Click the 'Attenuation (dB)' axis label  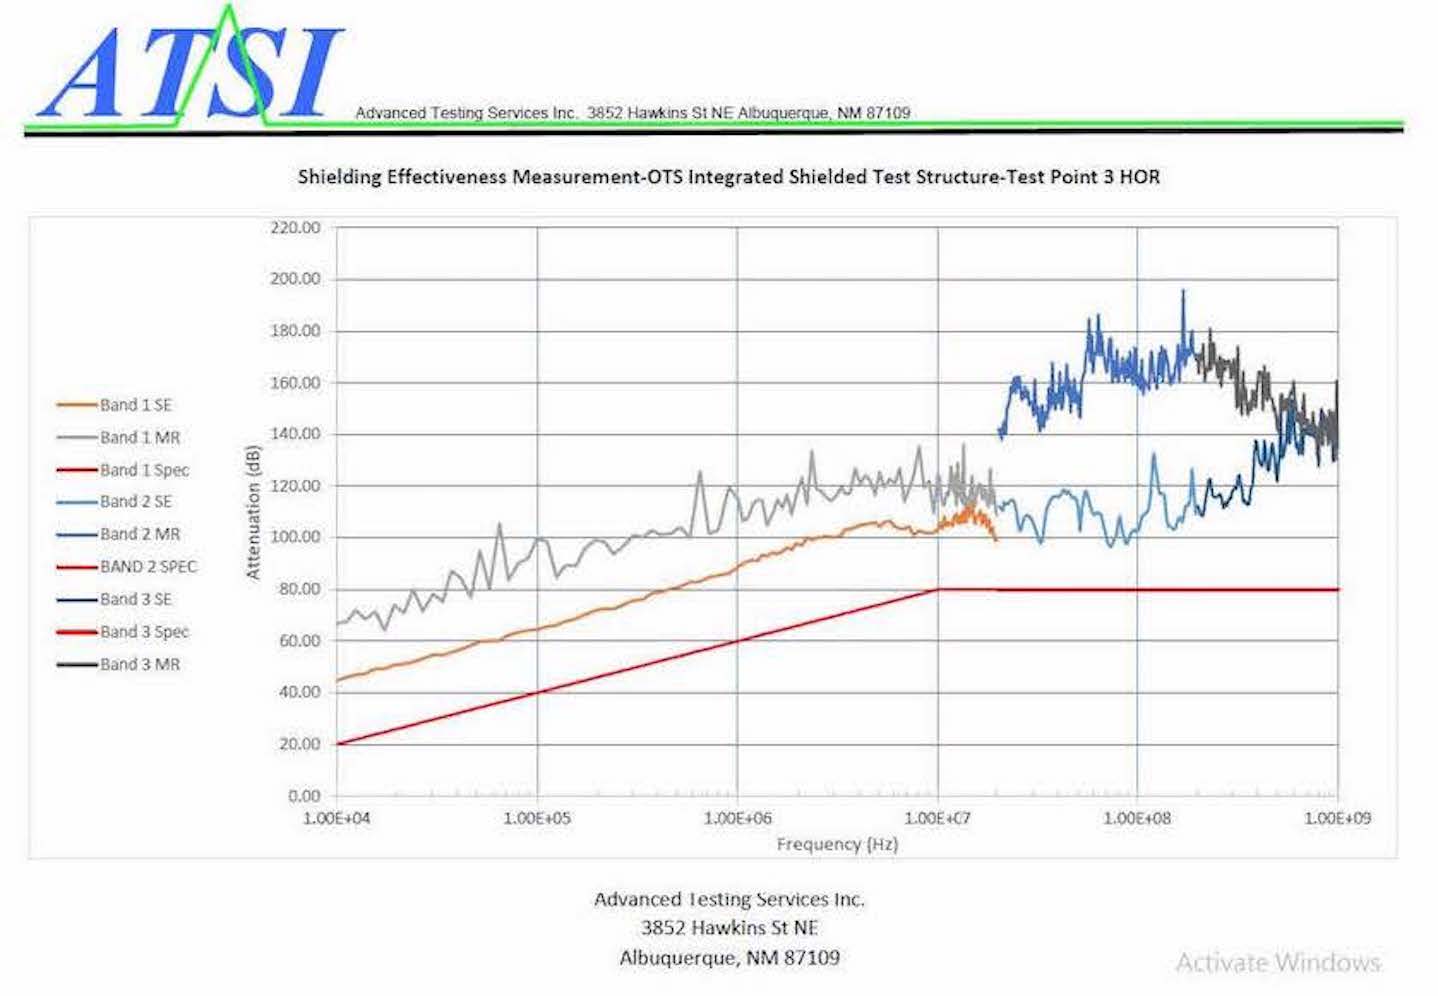253,511
